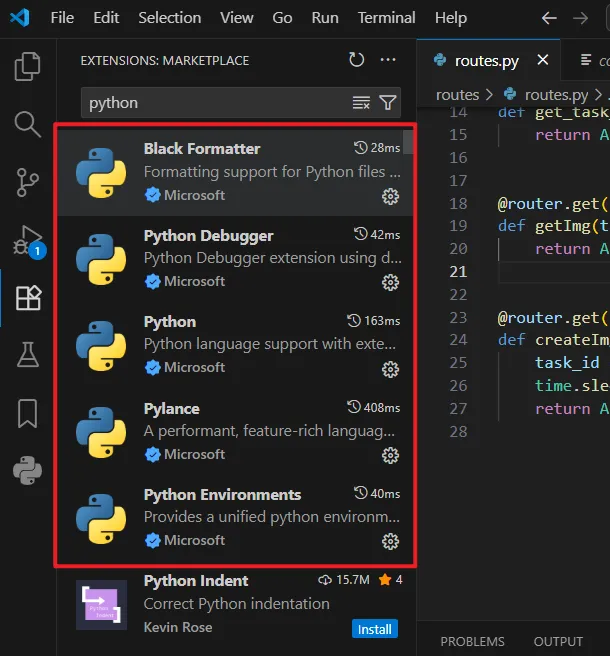Close the routes.py tab
The height and width of the screenshot is (656, 610).
click(543, 60)
